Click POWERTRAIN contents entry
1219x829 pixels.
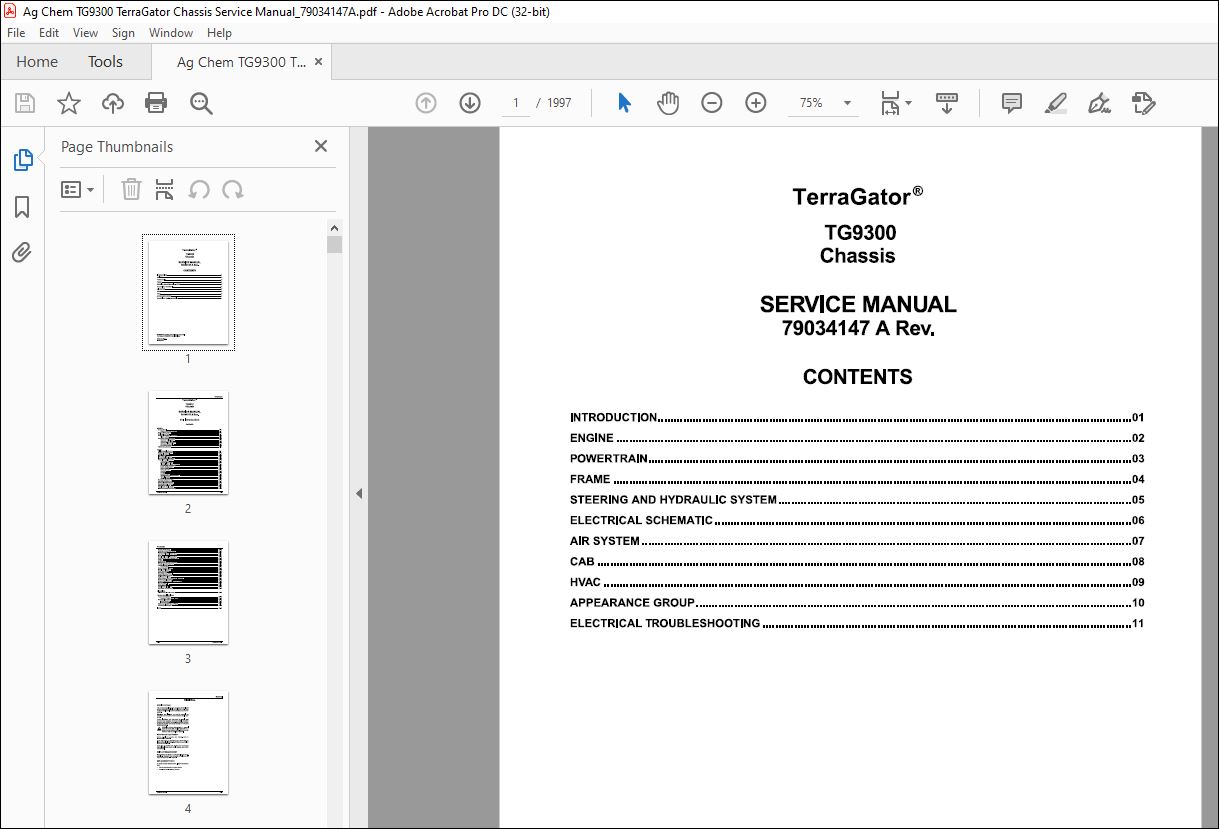tap(857, 459)
